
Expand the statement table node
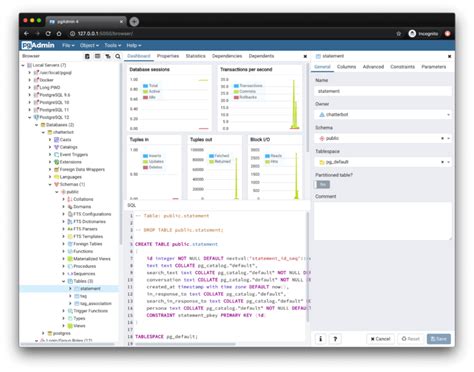pyautogui.click(x=70, y=289)
